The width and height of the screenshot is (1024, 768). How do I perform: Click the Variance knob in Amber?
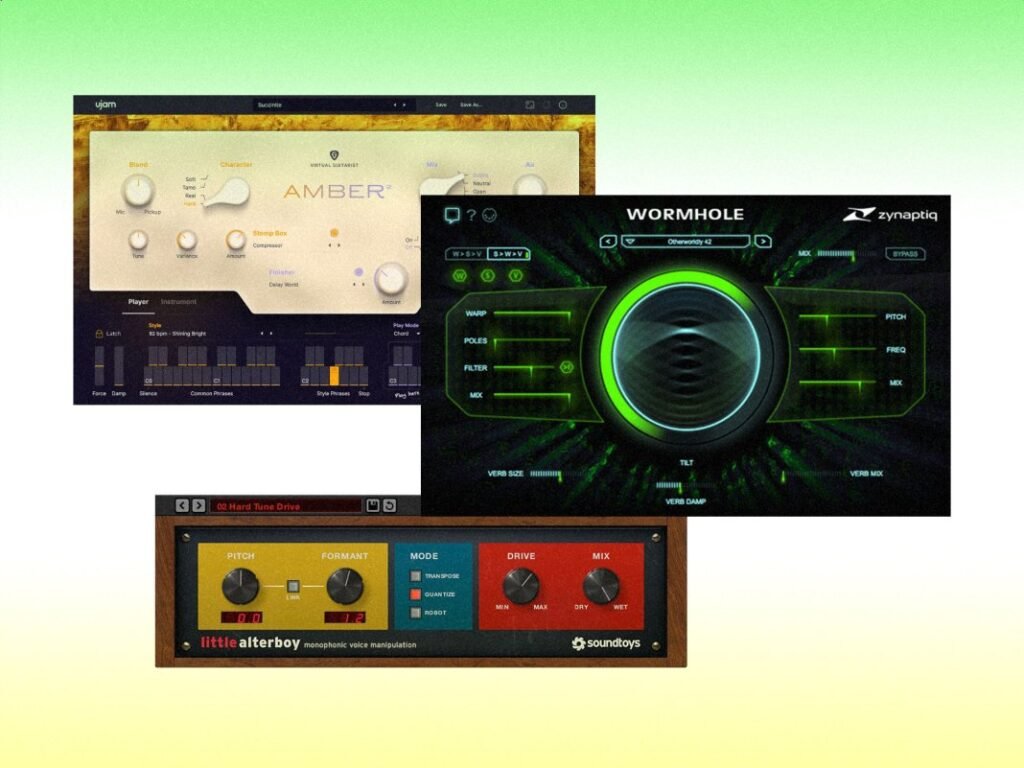coord(186,240)
